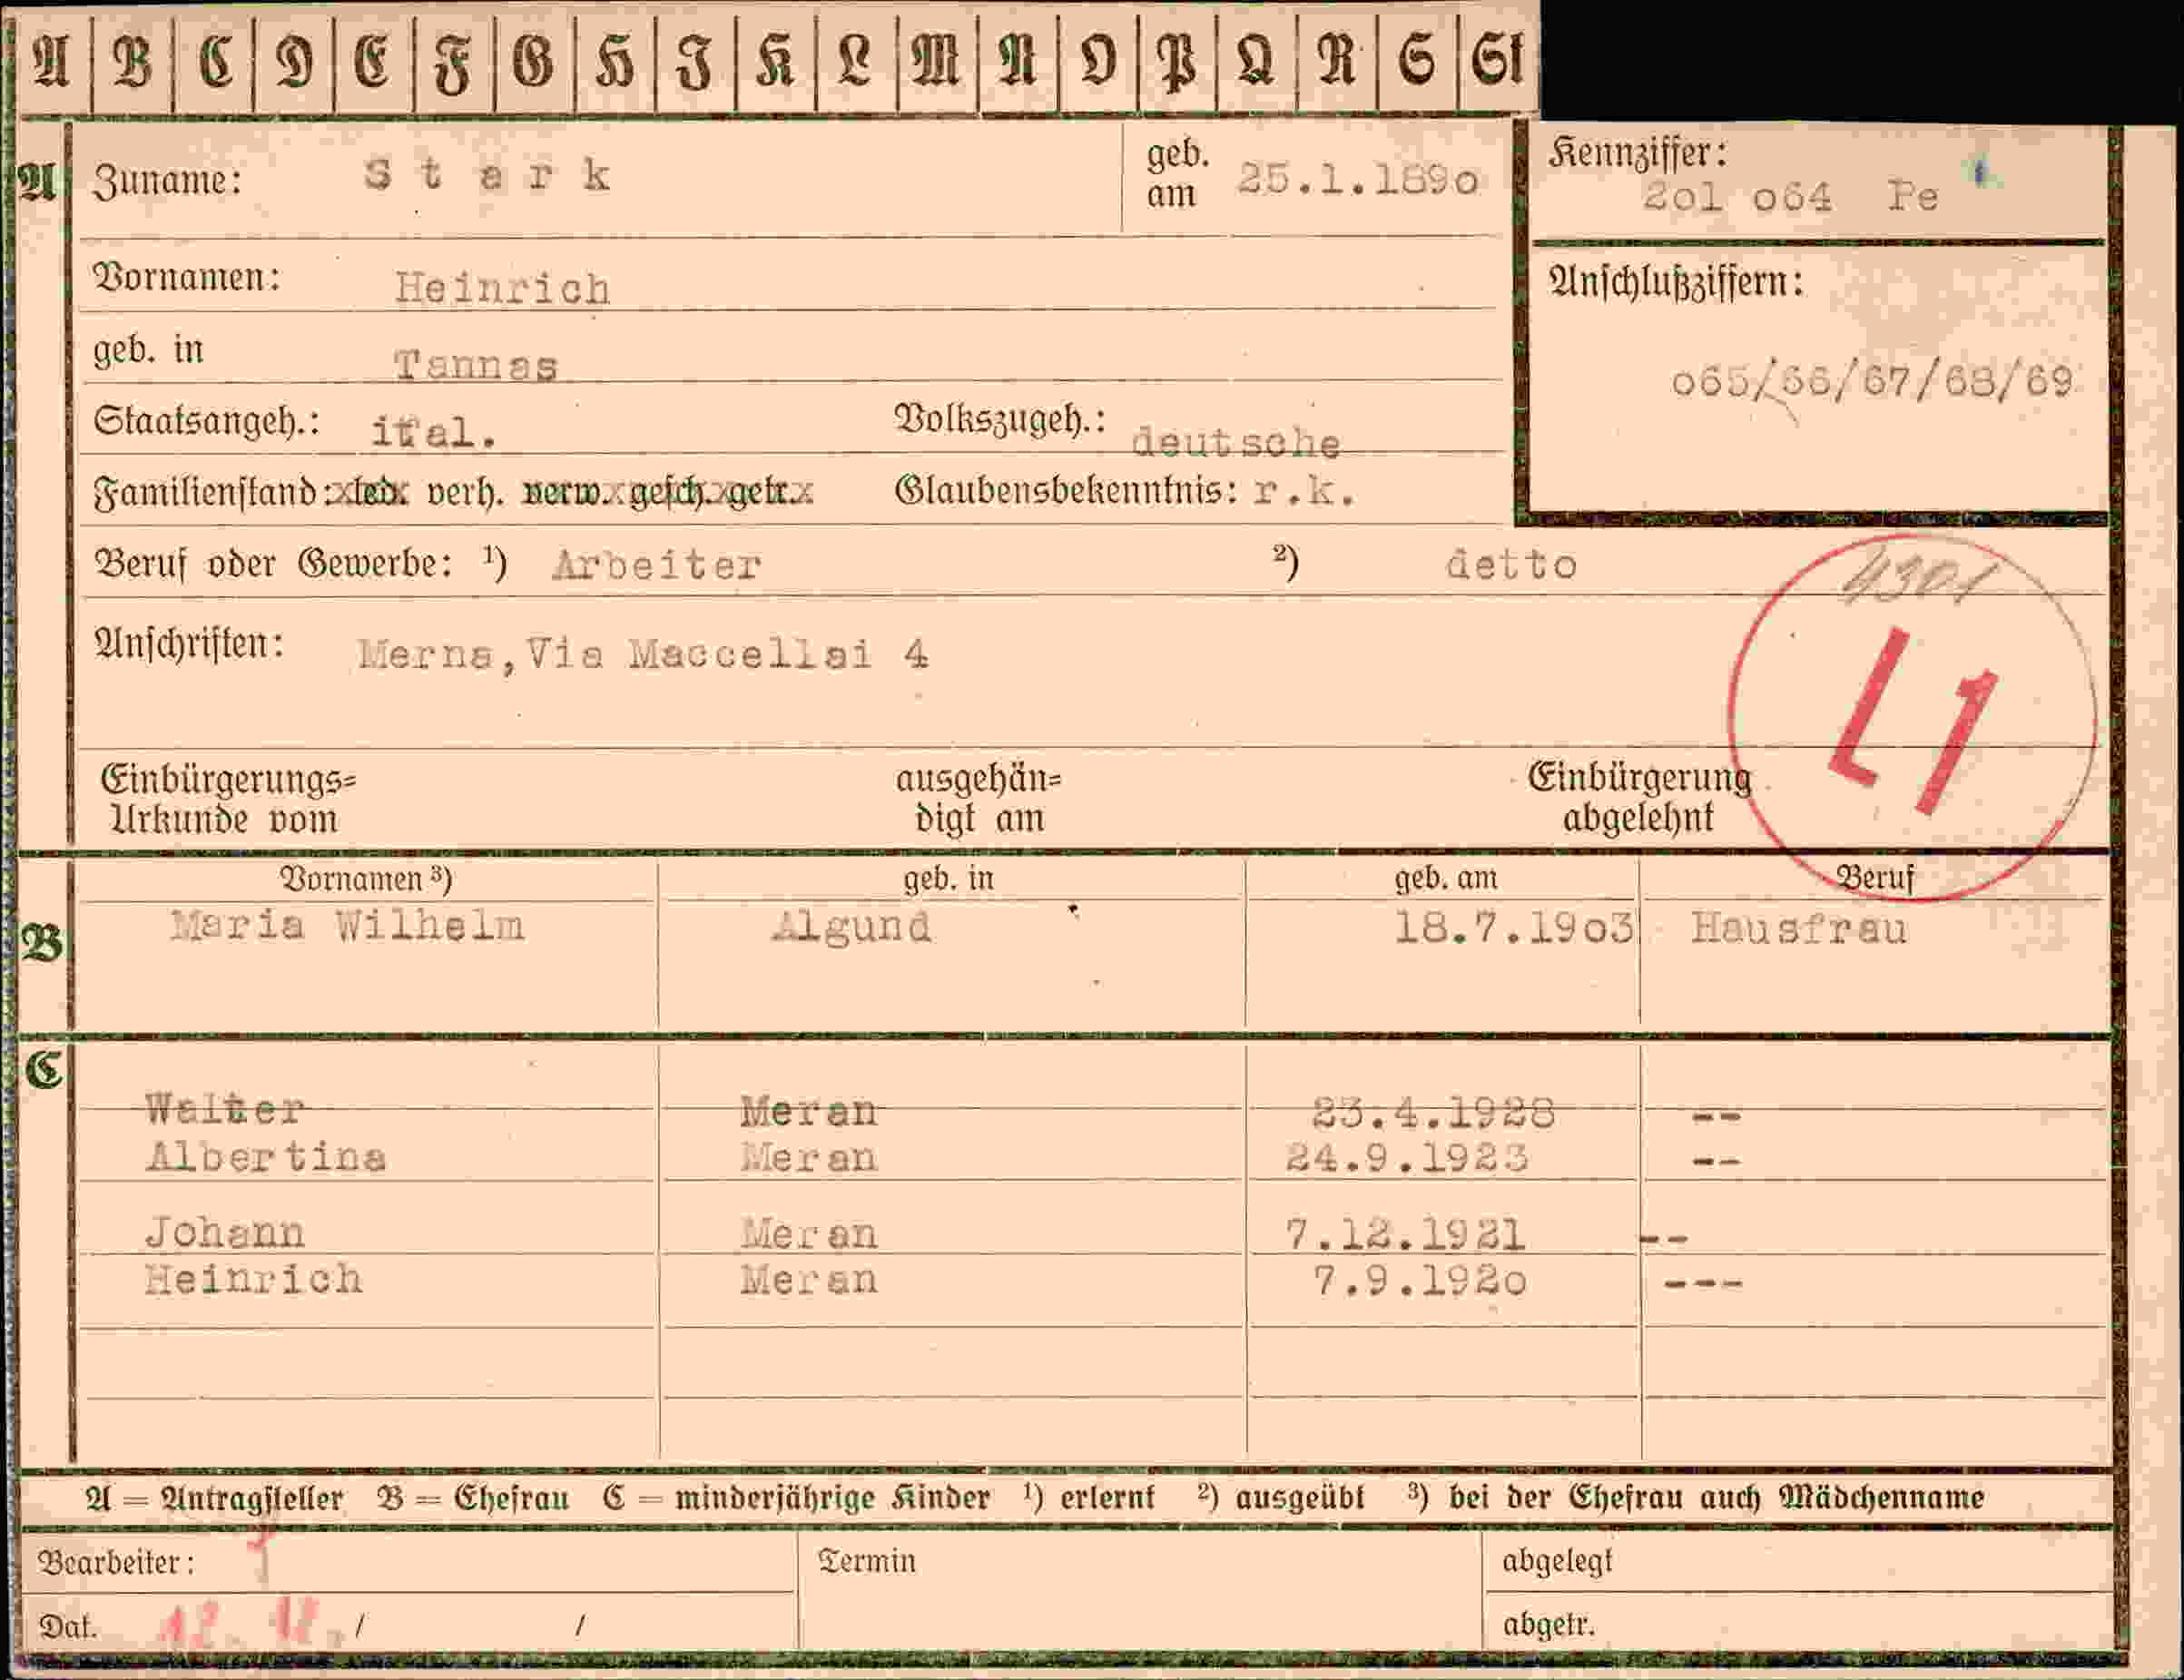Click the birth date 7.12.1921
Screen dimensions: 2184x1680
coord(1405,1234)
